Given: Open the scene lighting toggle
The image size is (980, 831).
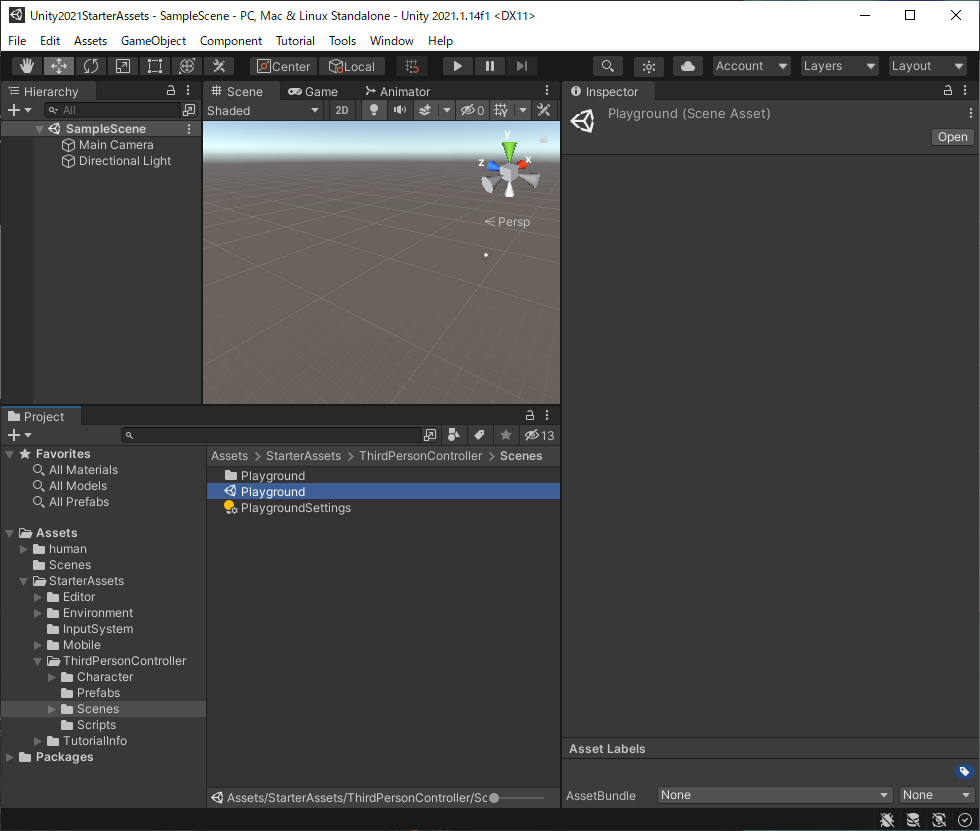Looking at the screenshot, I should coord(373,110).
